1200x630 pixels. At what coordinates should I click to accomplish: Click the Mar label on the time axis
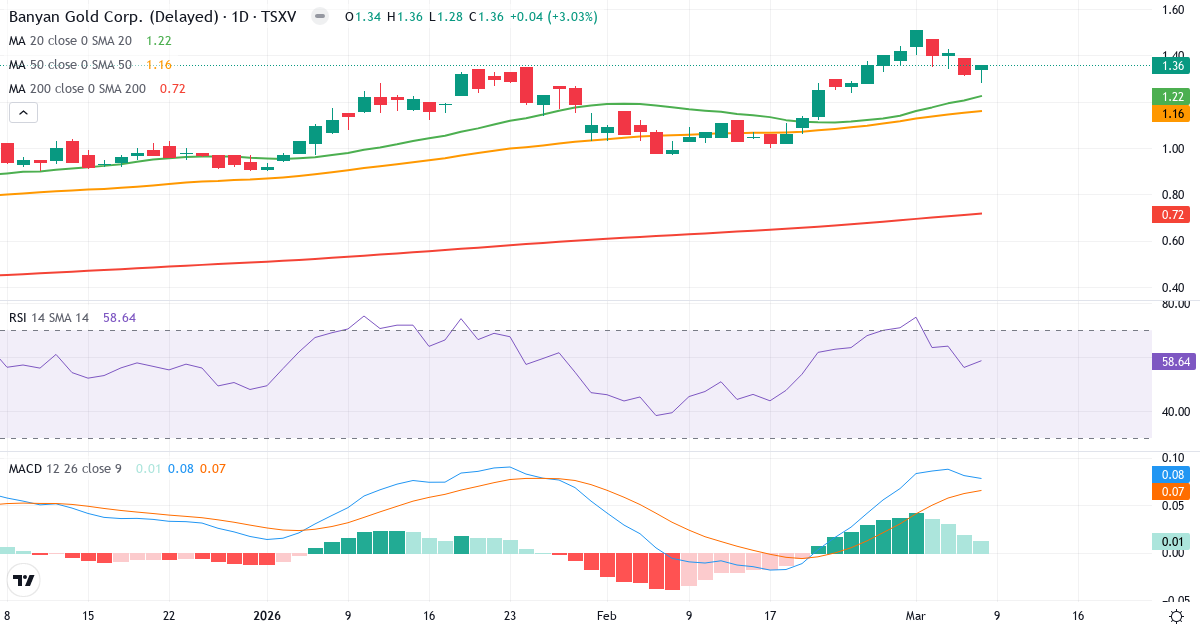[x=916, y=617]
